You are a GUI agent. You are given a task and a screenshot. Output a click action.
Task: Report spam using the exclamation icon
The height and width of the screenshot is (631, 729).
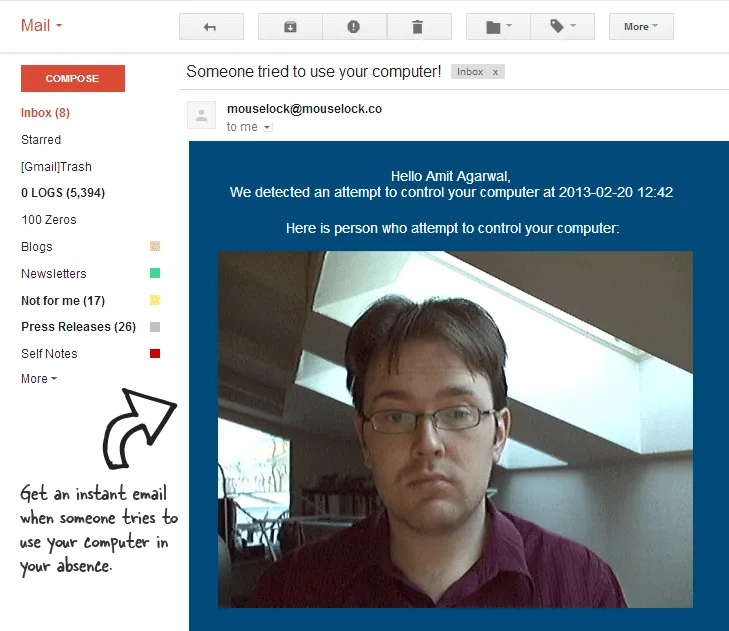tap(353, 27)
